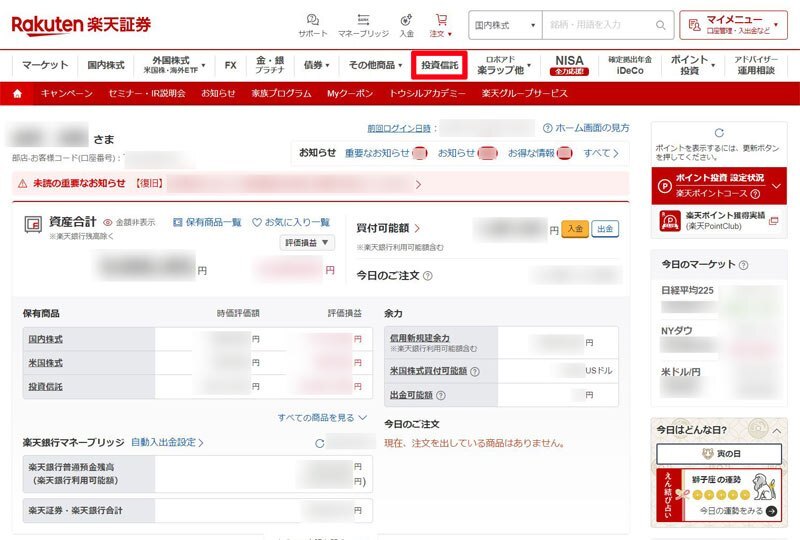Click the help icon beside 楽天ポイントコース

[x=756, y=194]
